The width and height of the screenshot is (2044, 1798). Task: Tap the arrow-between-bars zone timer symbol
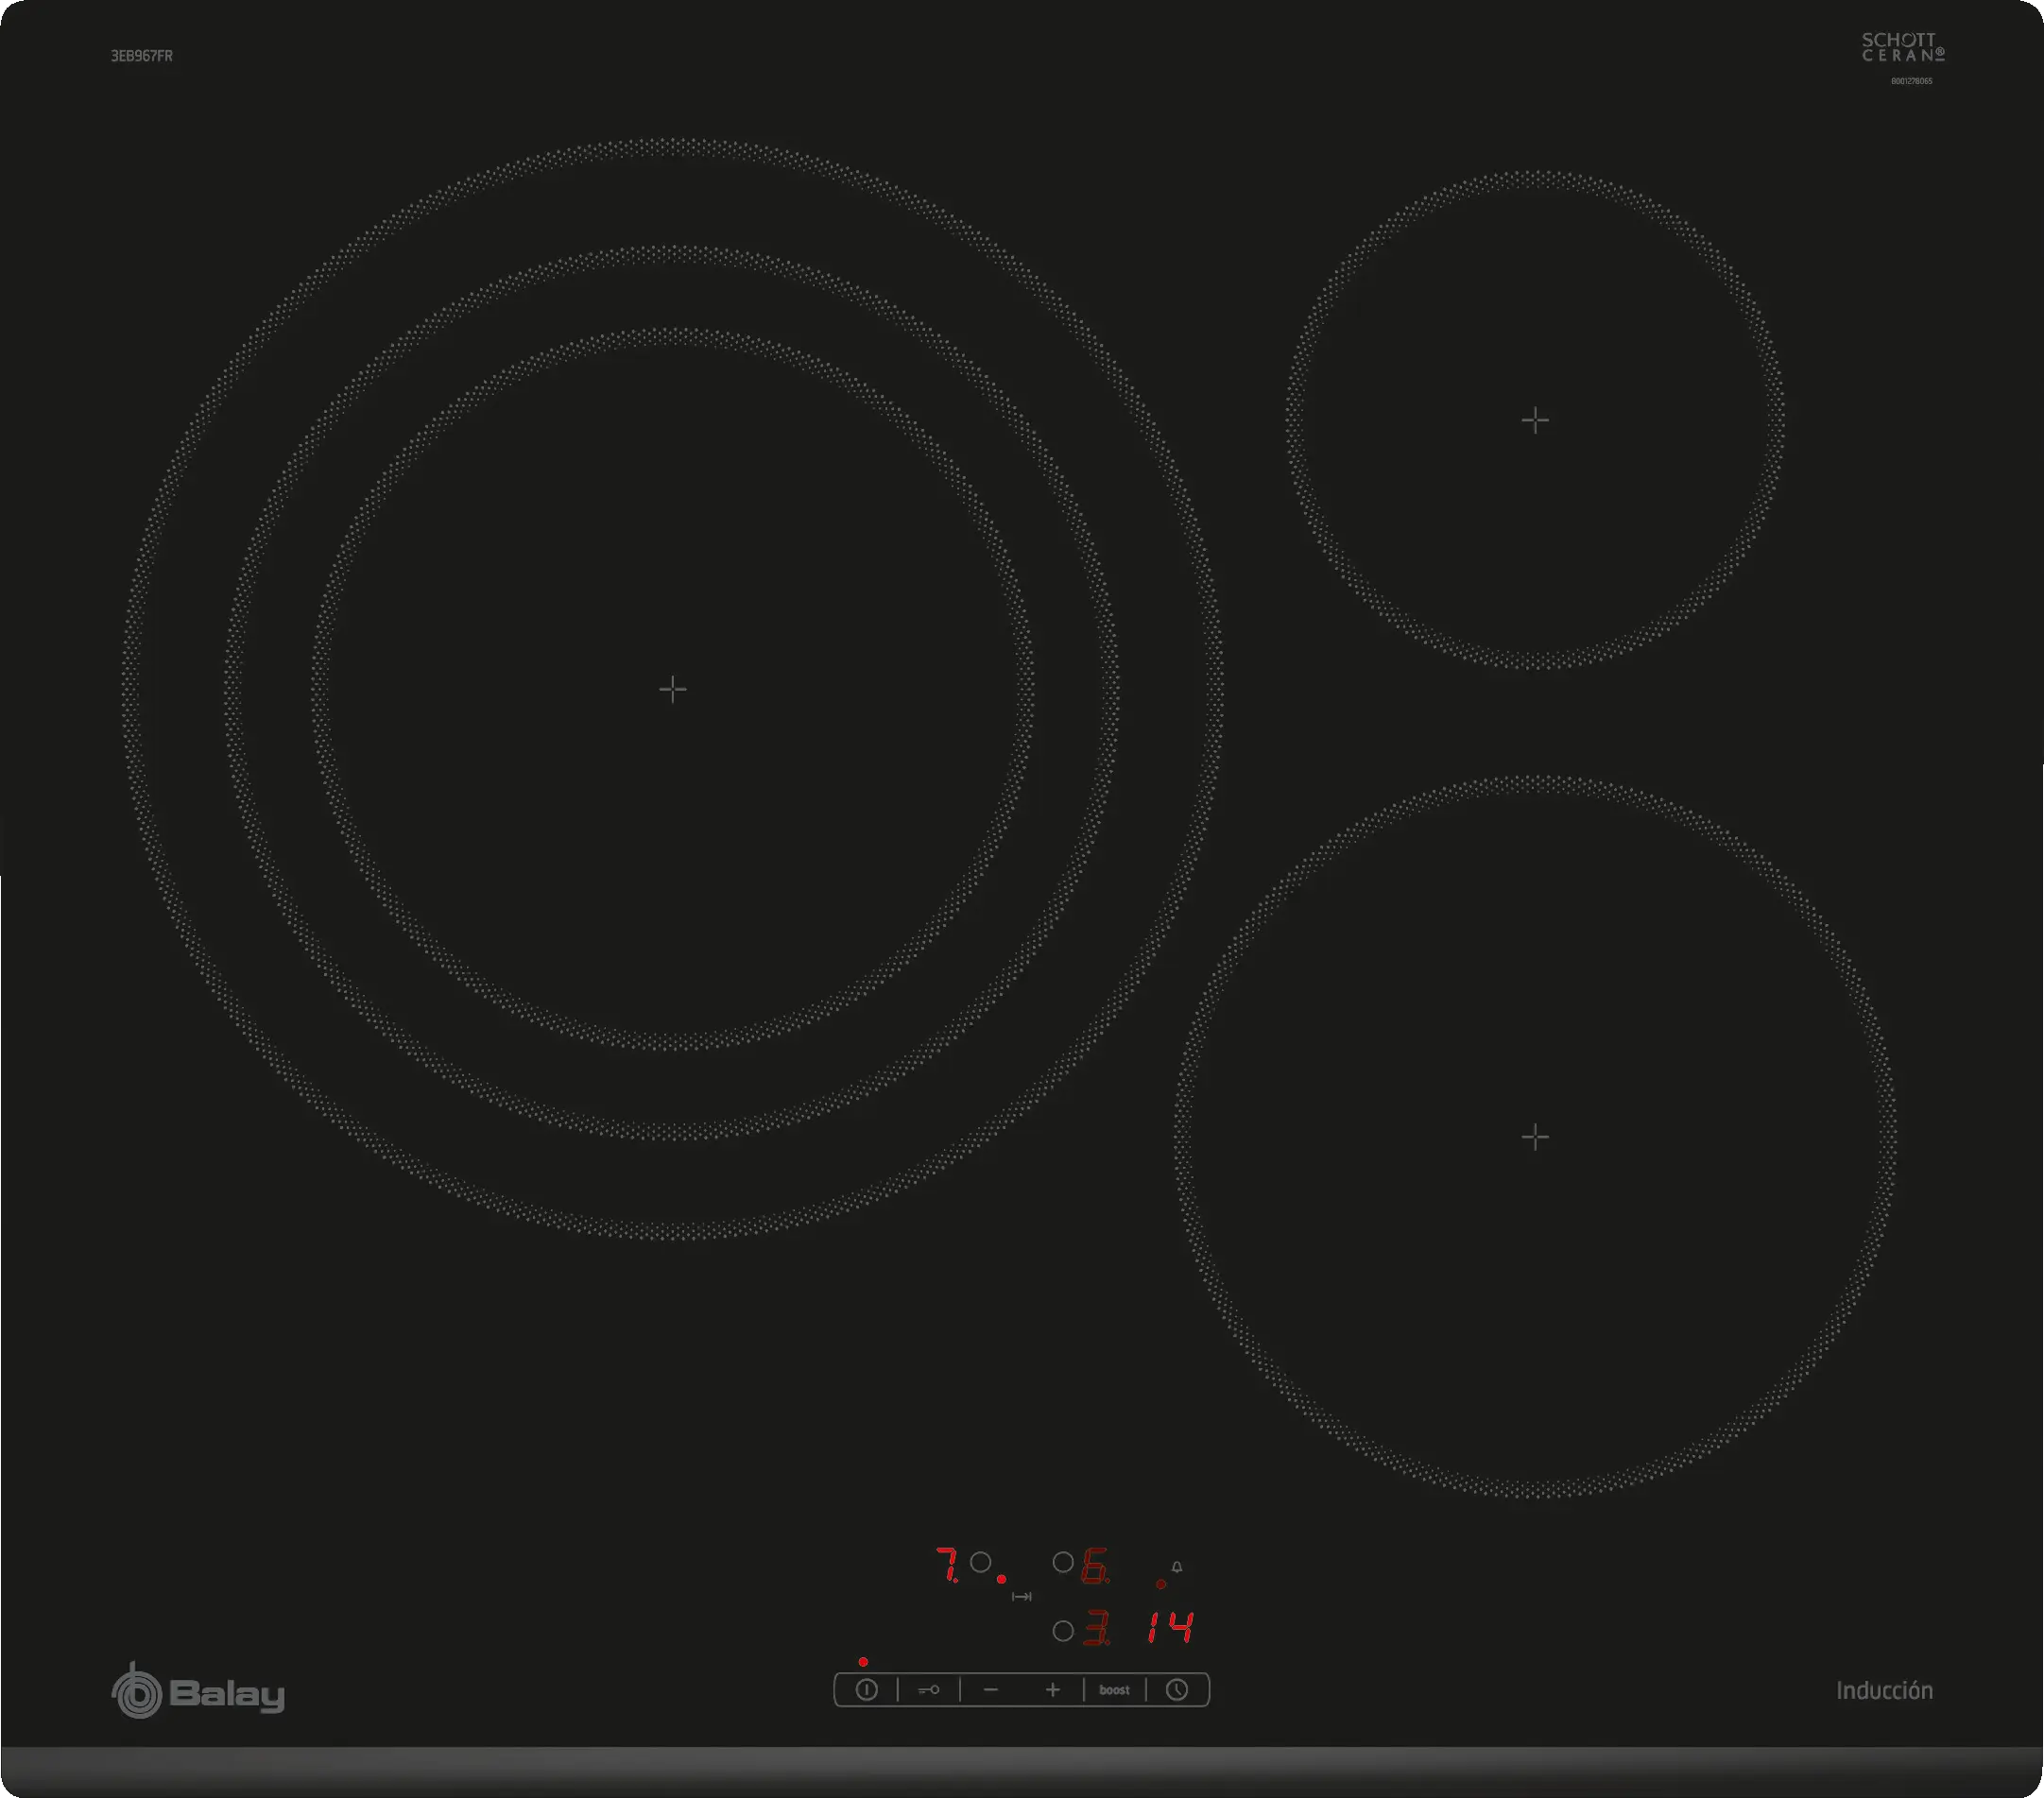[1021, 1597]
